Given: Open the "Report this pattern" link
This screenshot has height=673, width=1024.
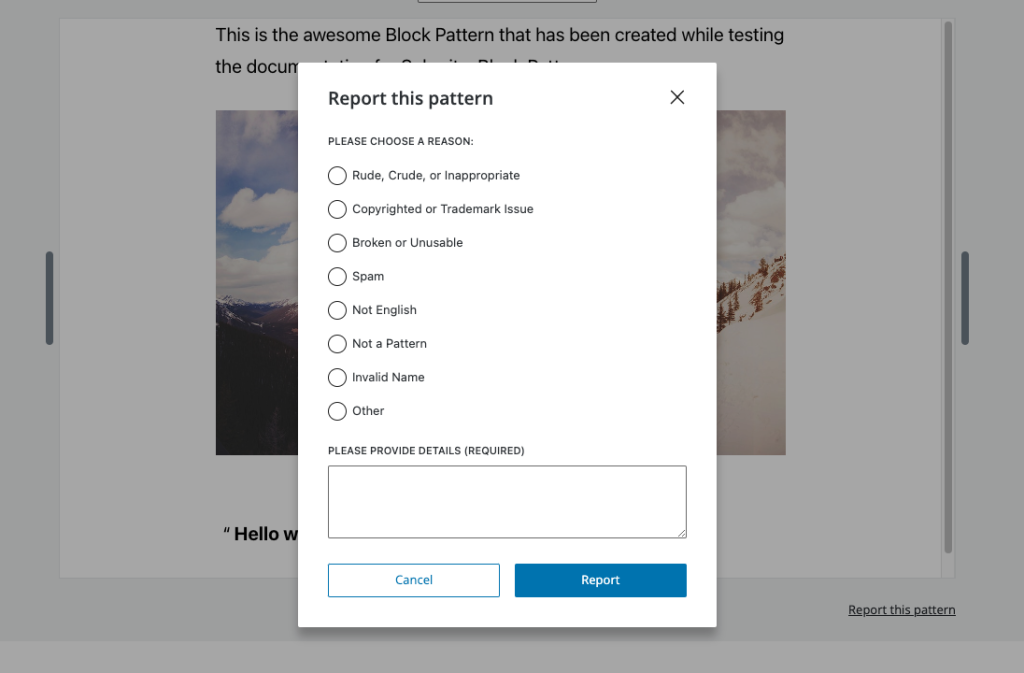Looking at the screenshot, I should (901, 609).
